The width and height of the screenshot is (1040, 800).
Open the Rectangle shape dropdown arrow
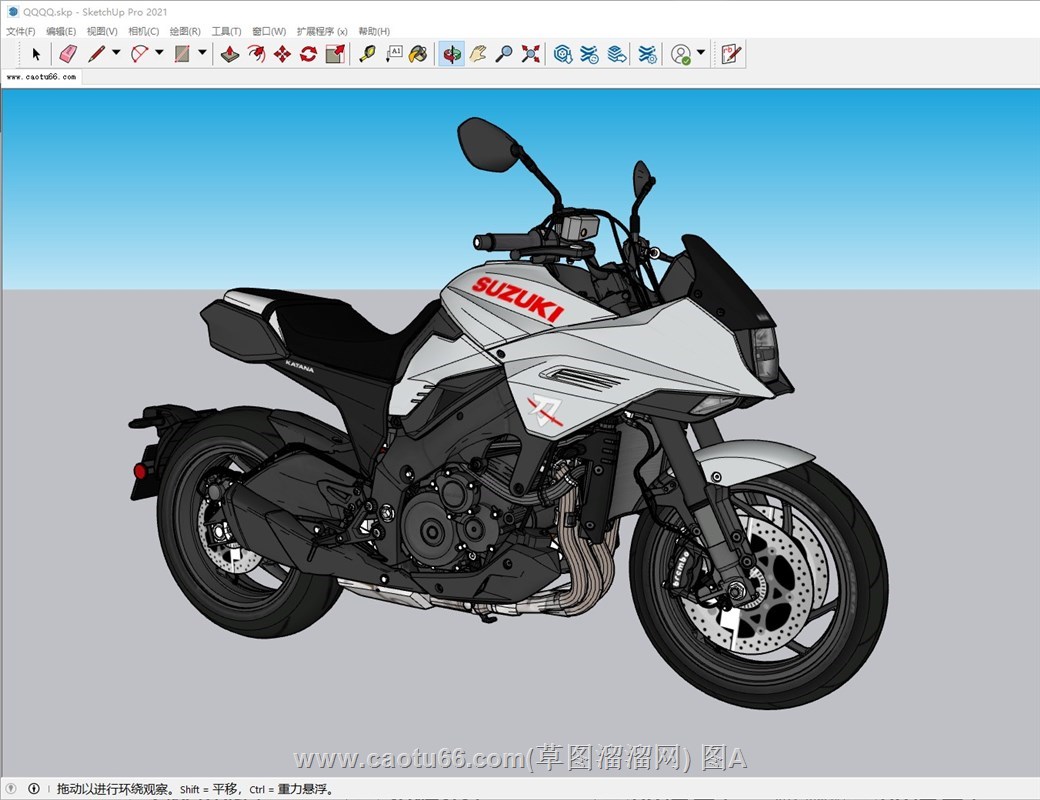202,53
